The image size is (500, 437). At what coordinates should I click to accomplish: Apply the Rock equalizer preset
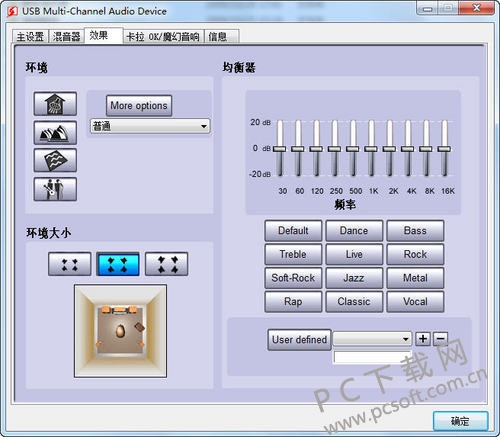[415, 254]
